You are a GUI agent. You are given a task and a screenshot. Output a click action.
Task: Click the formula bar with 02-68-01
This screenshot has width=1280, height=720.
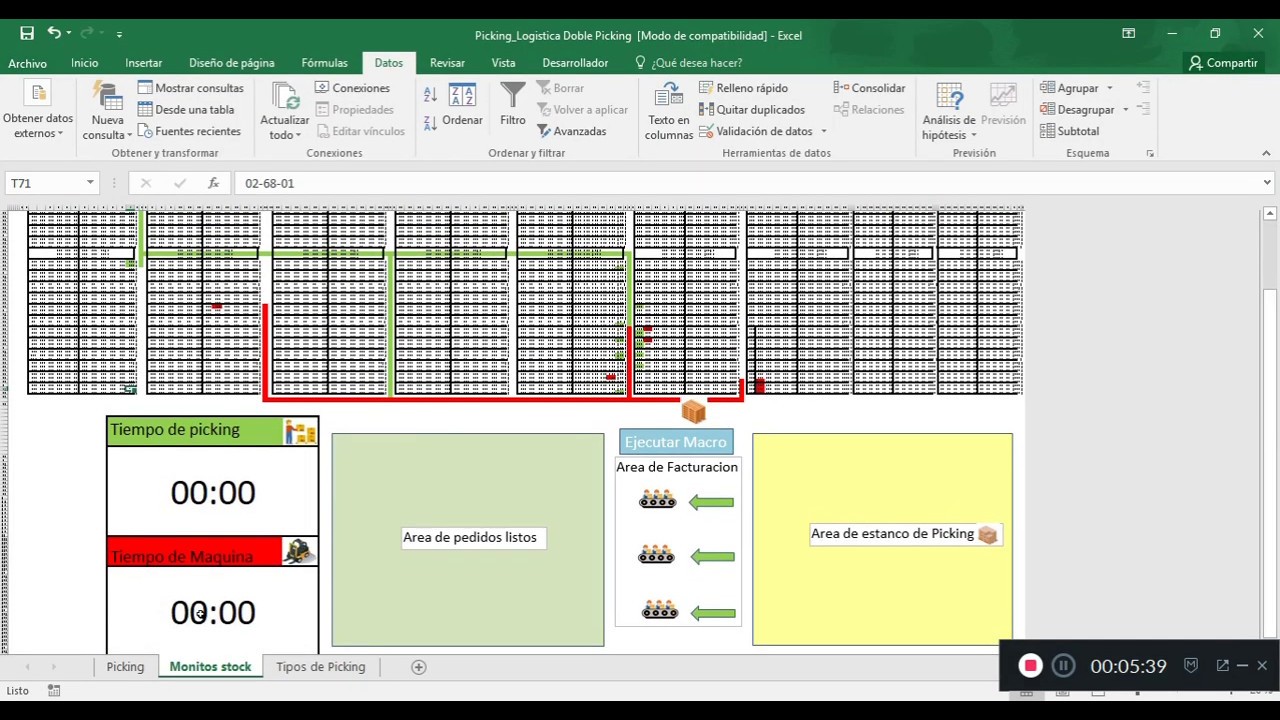point(746,183)
